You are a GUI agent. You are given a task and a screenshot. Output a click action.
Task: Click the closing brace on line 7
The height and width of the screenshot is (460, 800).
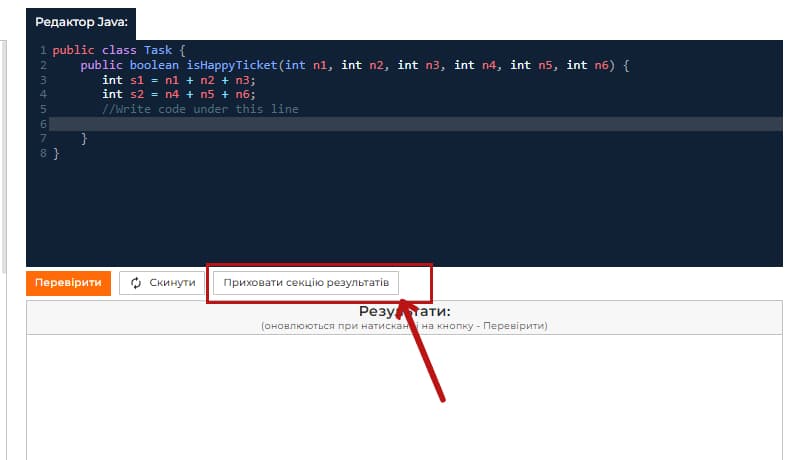click(84, 138)
